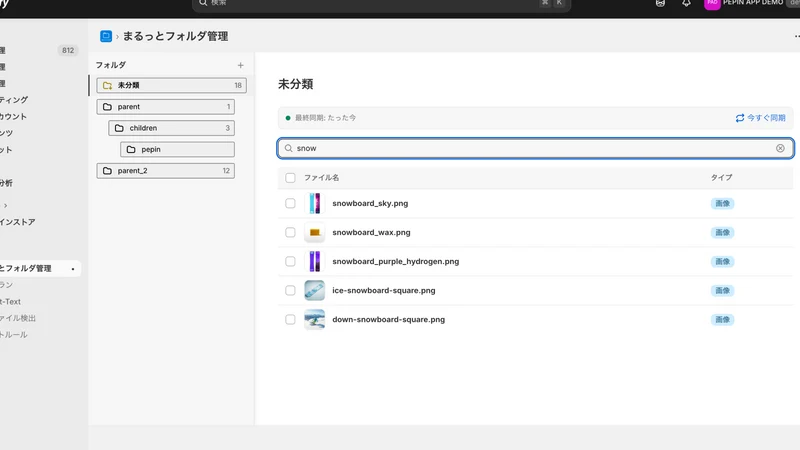Open the Alt-Text sidebar item
800x450 pixels.
[11, 302]
